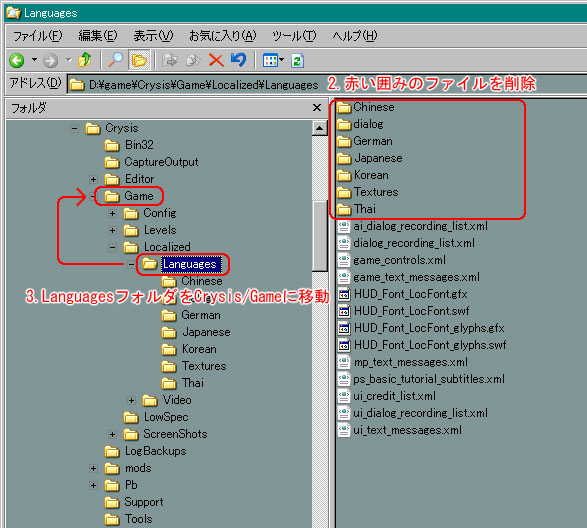
Task: Click the Copy To toolbar icon
Action: click(x=193, y=60)
